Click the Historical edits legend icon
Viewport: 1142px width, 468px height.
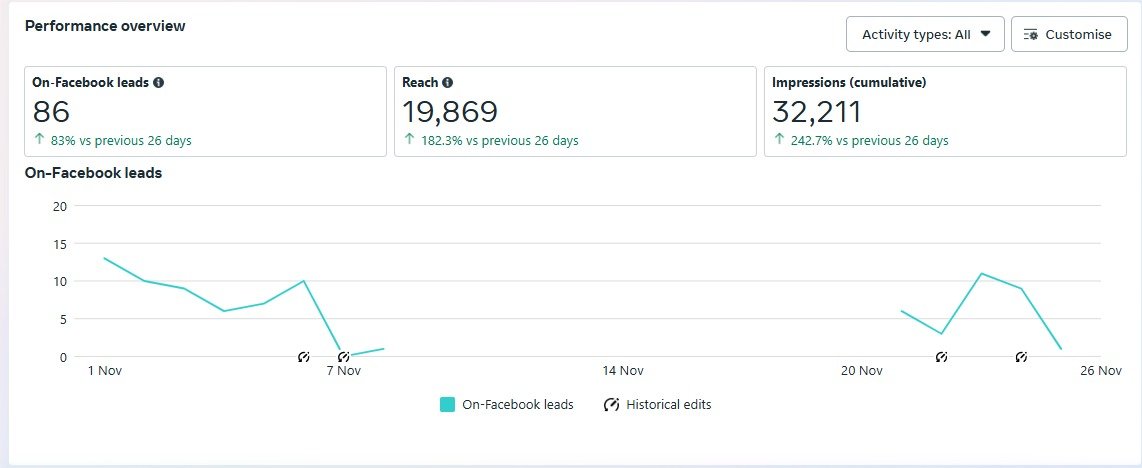[x=611, y=405]
